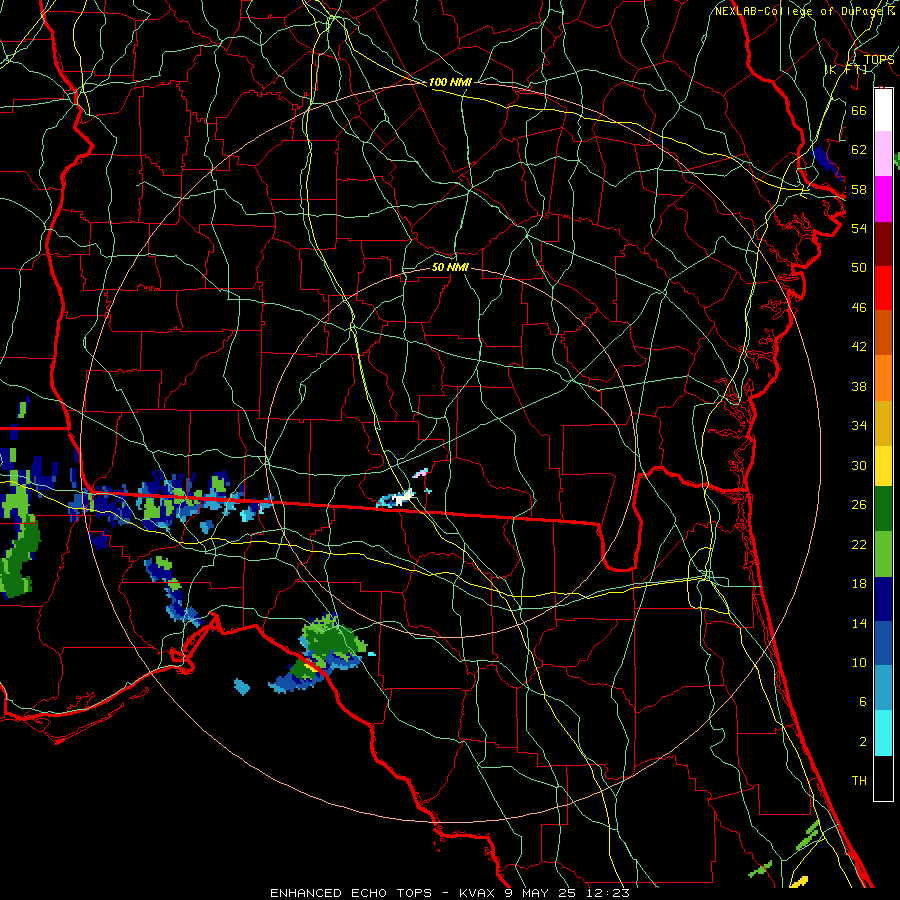Screen dimensions: 900x900
Task: Click the 54 legend value
Action: 859,228
